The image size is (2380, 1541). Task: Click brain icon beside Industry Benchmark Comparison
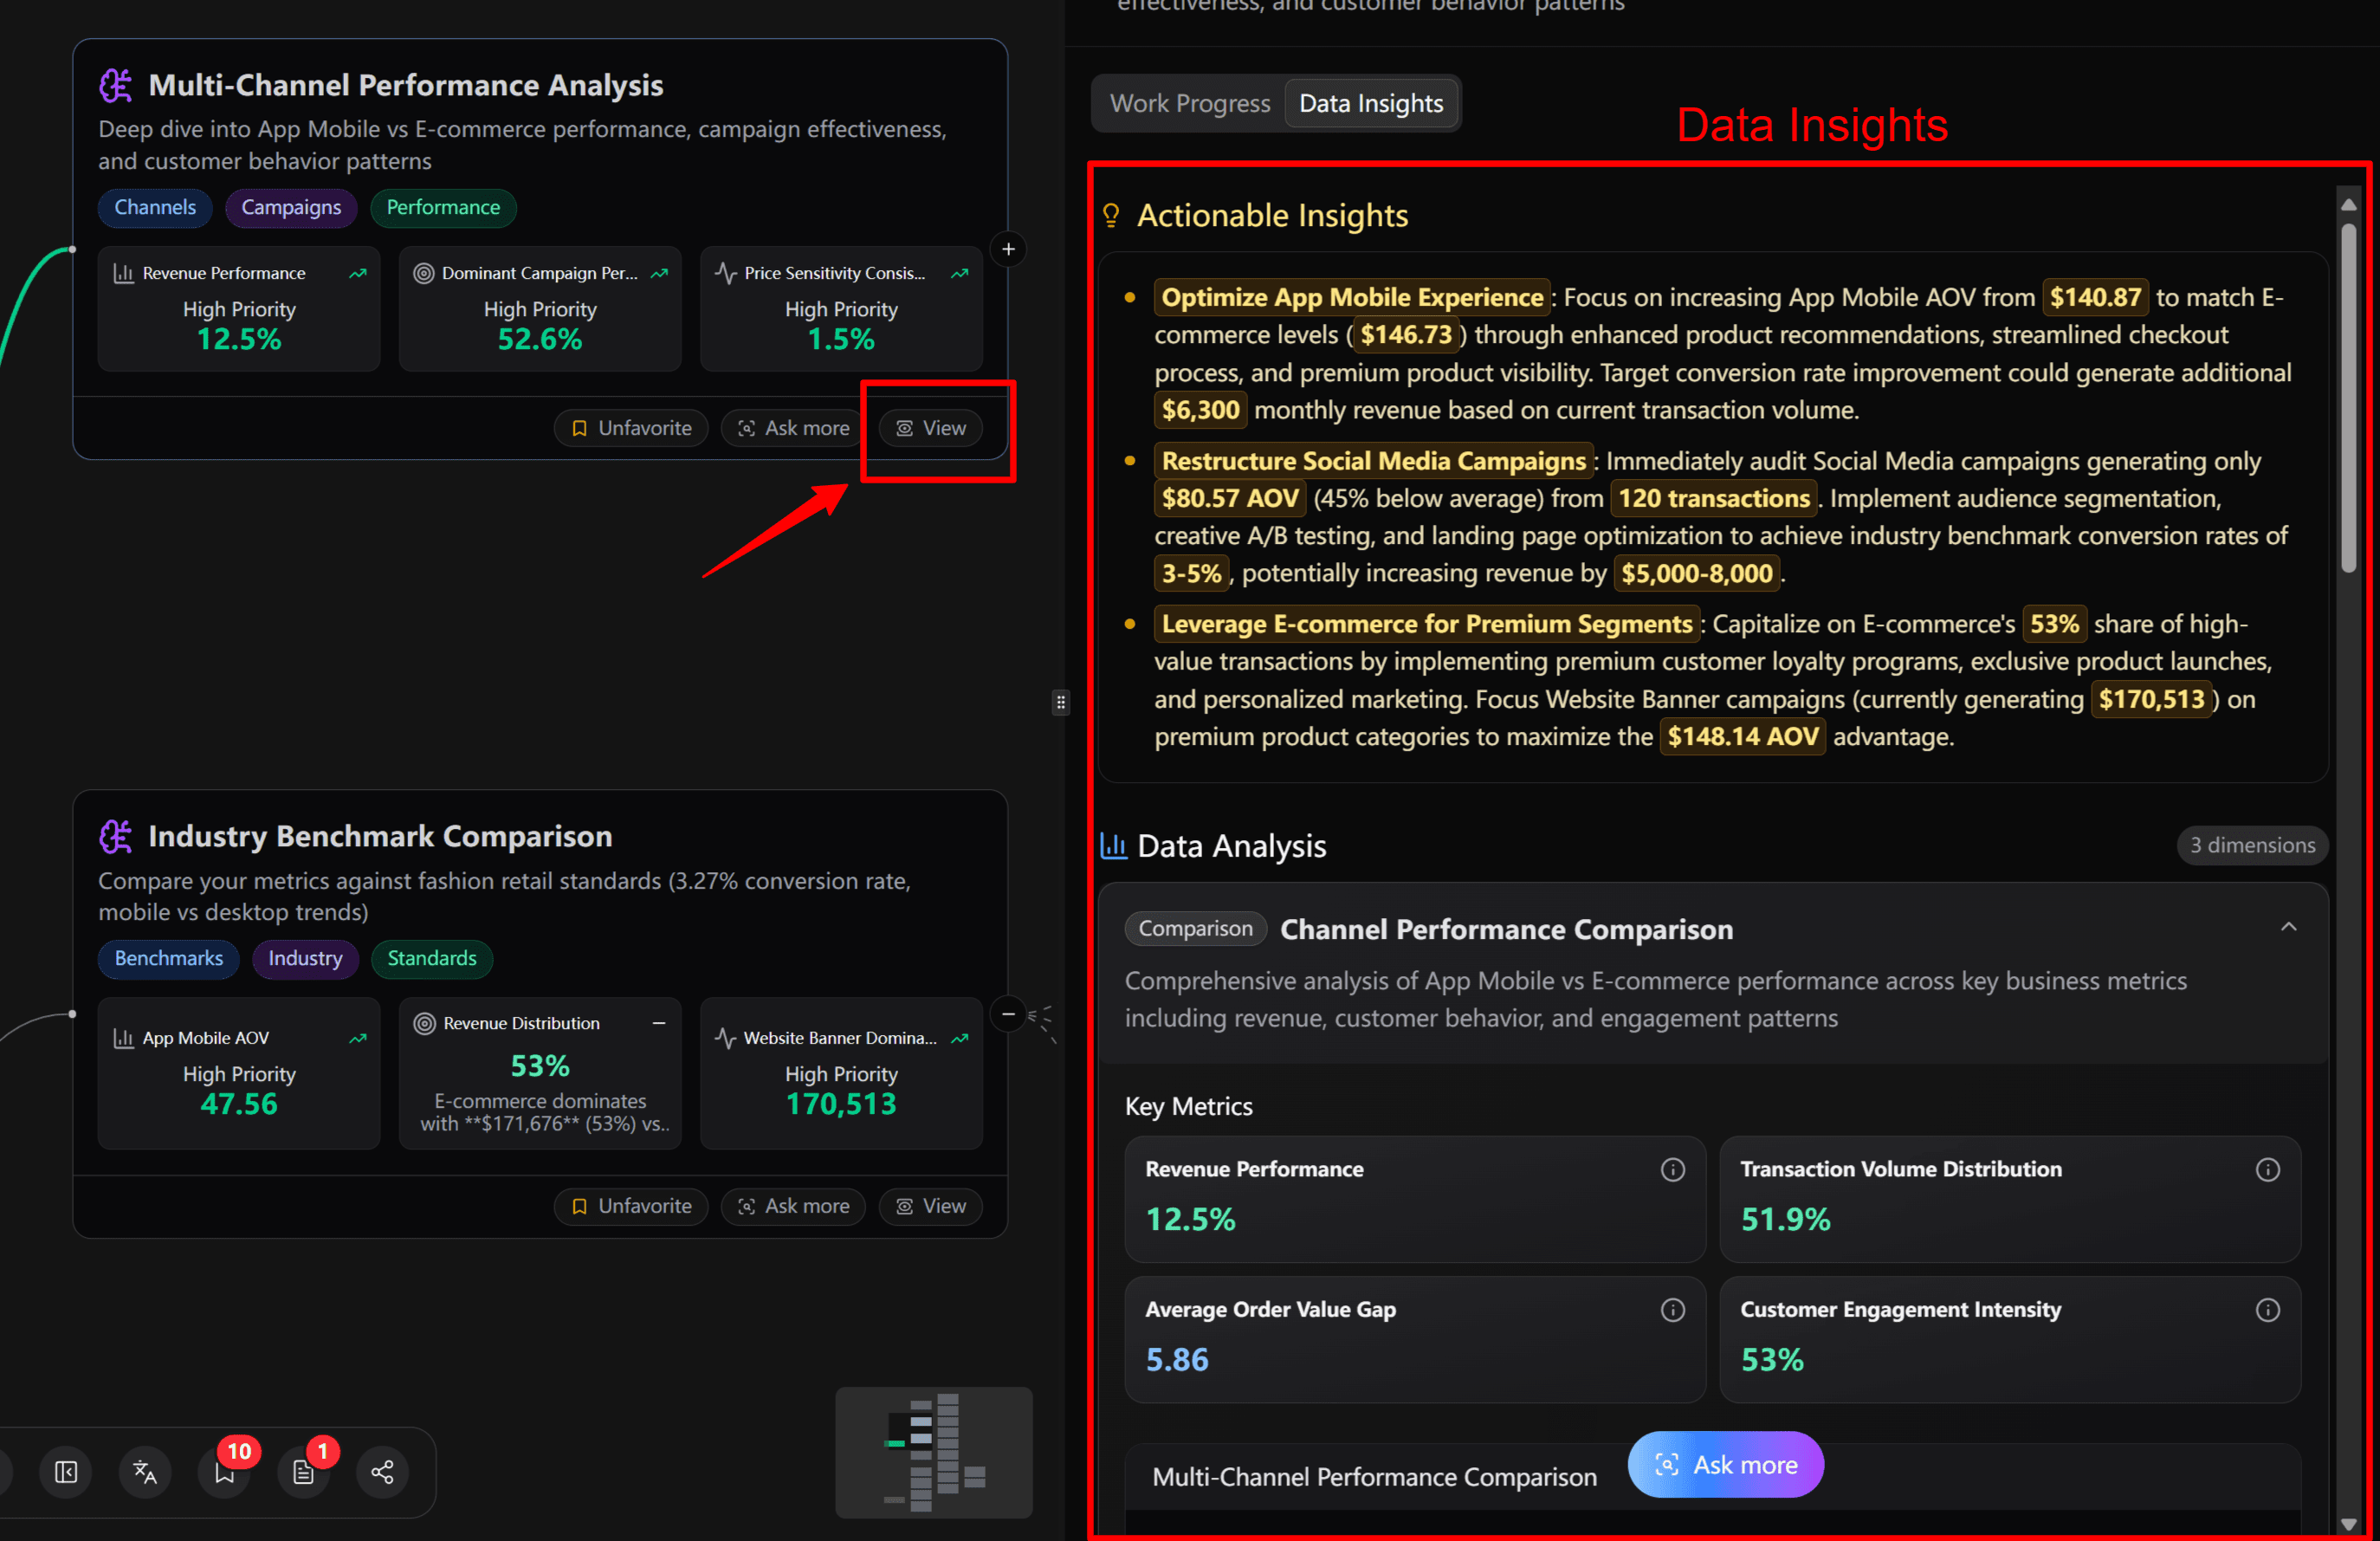[x=116, y=836]
